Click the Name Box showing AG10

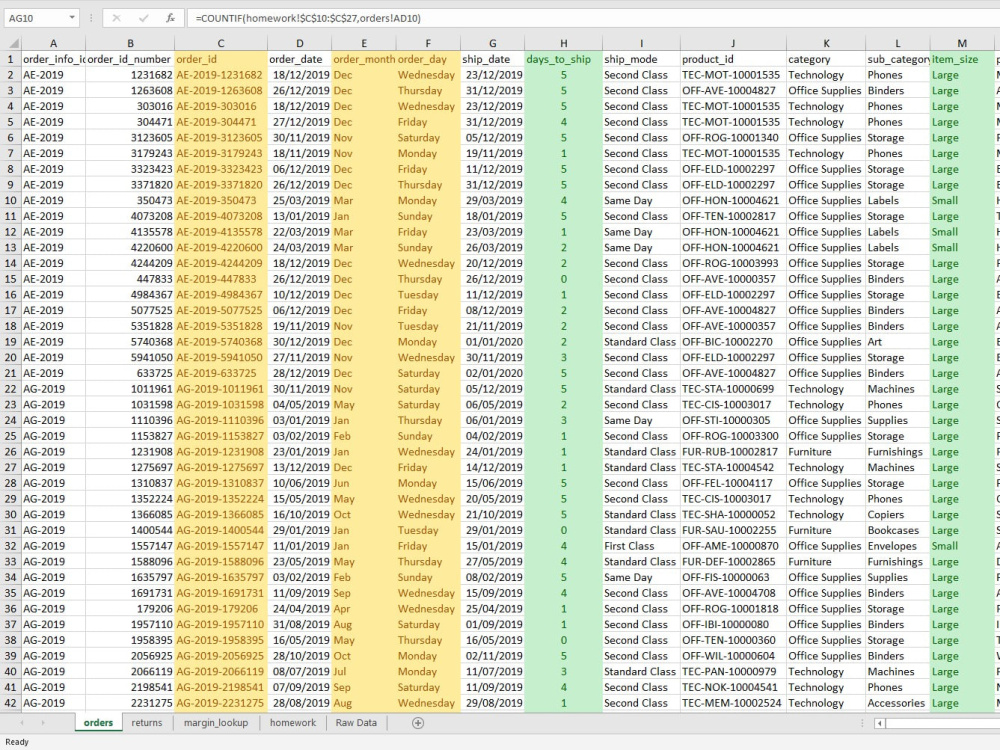click(35, 18)
